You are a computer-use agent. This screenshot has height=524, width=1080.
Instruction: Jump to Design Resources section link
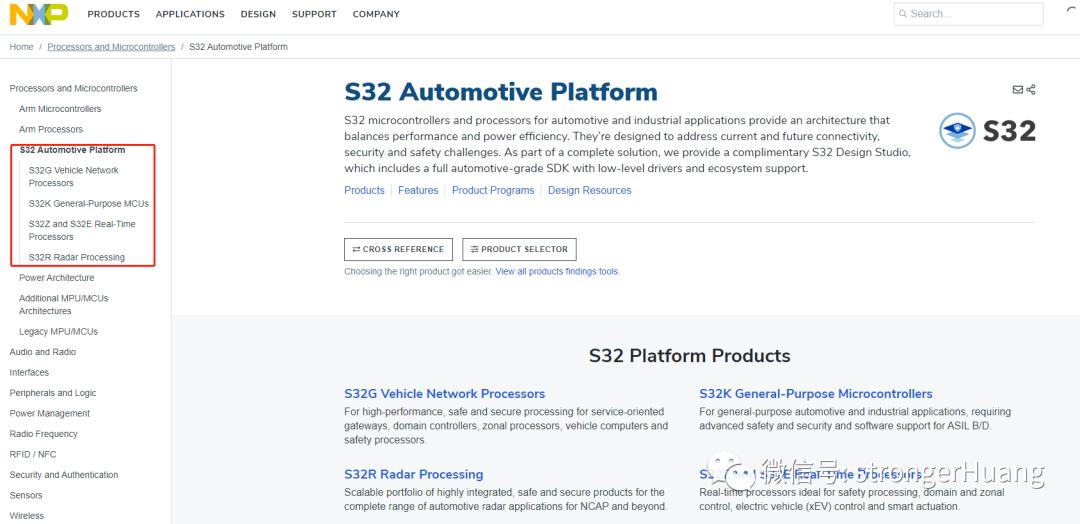590,190
